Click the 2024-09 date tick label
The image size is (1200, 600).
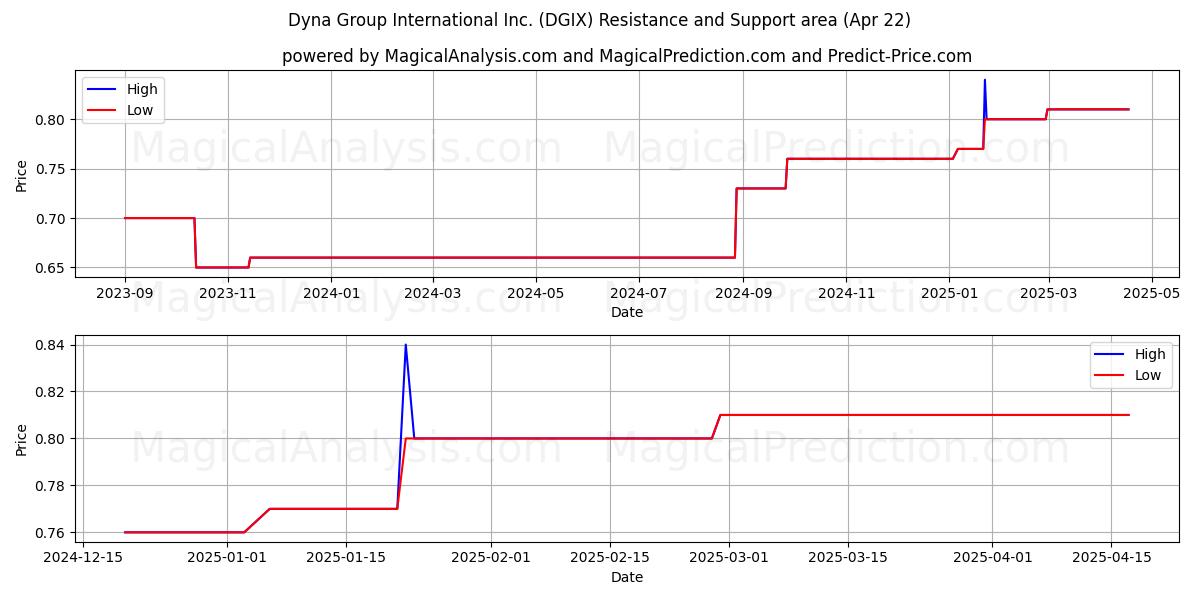(x=743, y=294)
